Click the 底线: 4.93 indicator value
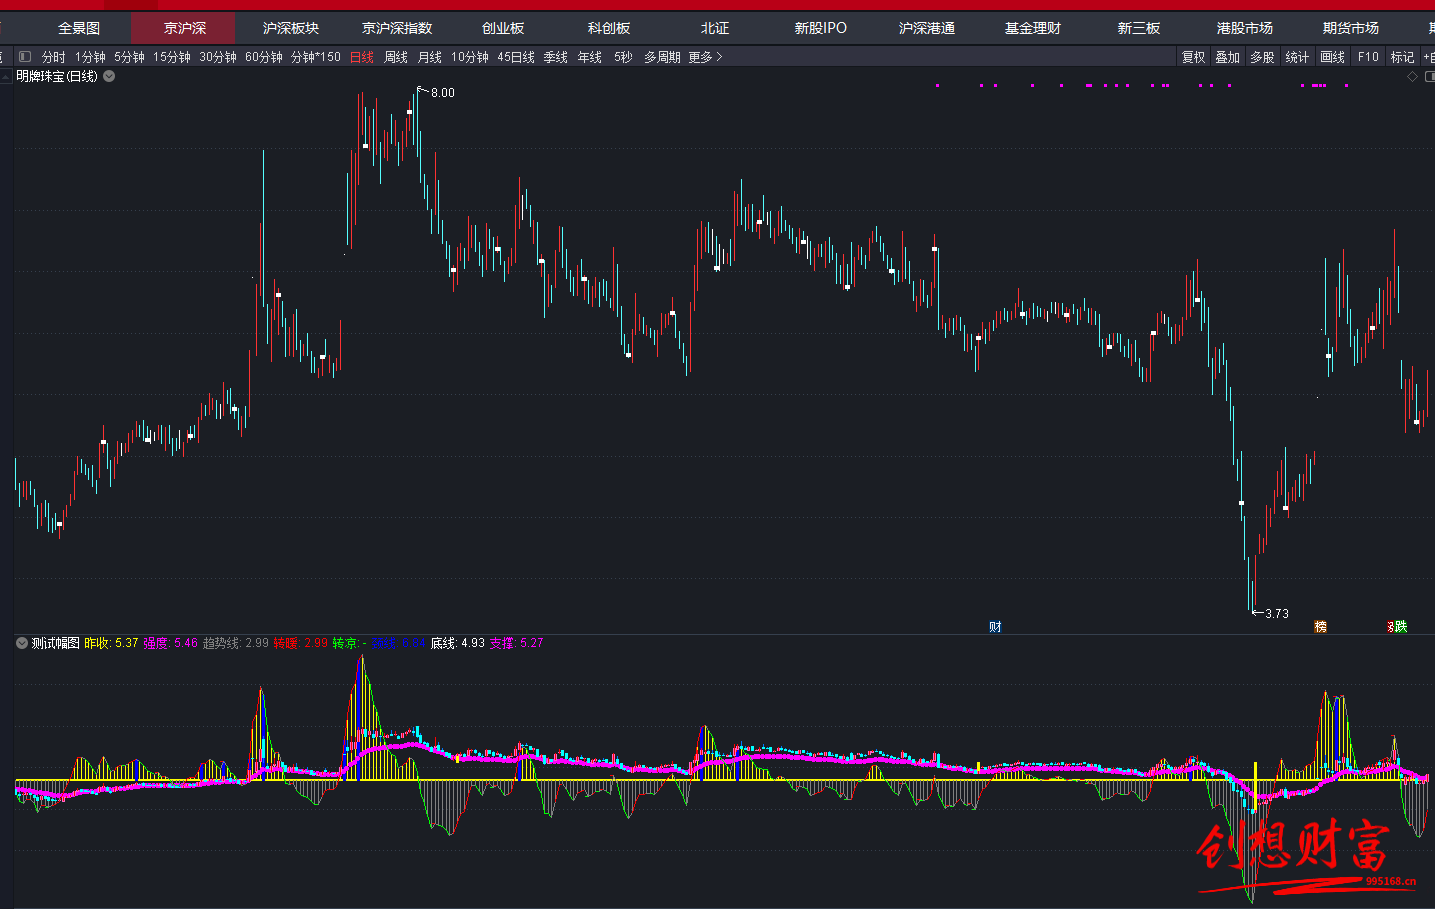 [458, 643]
